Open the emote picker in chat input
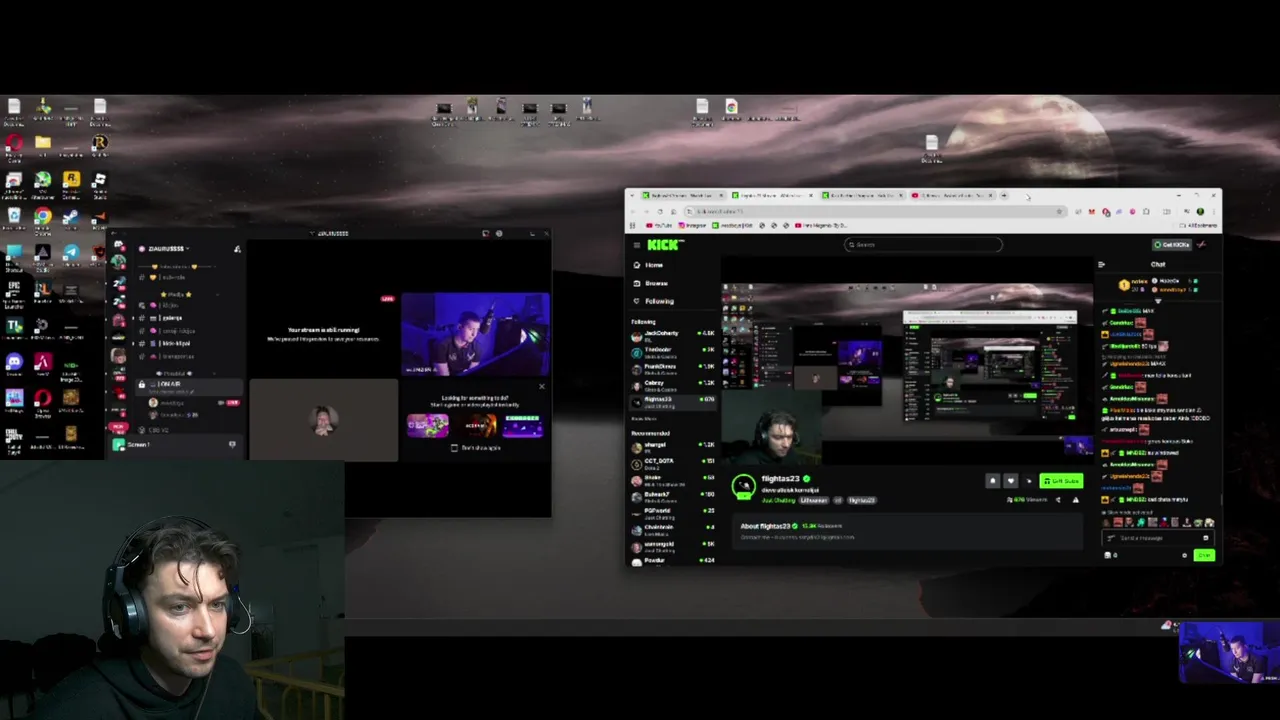This screenshot has width=1280, height=720. click(x=1205, y=538)
